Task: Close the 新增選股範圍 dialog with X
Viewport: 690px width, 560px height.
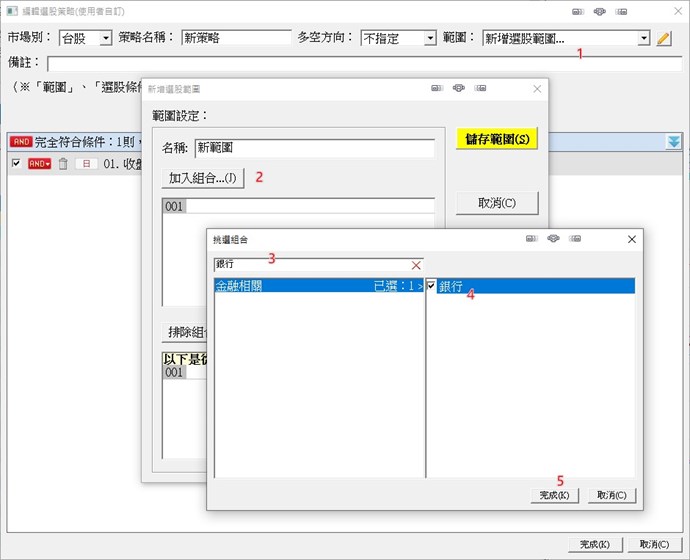Action: click(x=537, y=88)
